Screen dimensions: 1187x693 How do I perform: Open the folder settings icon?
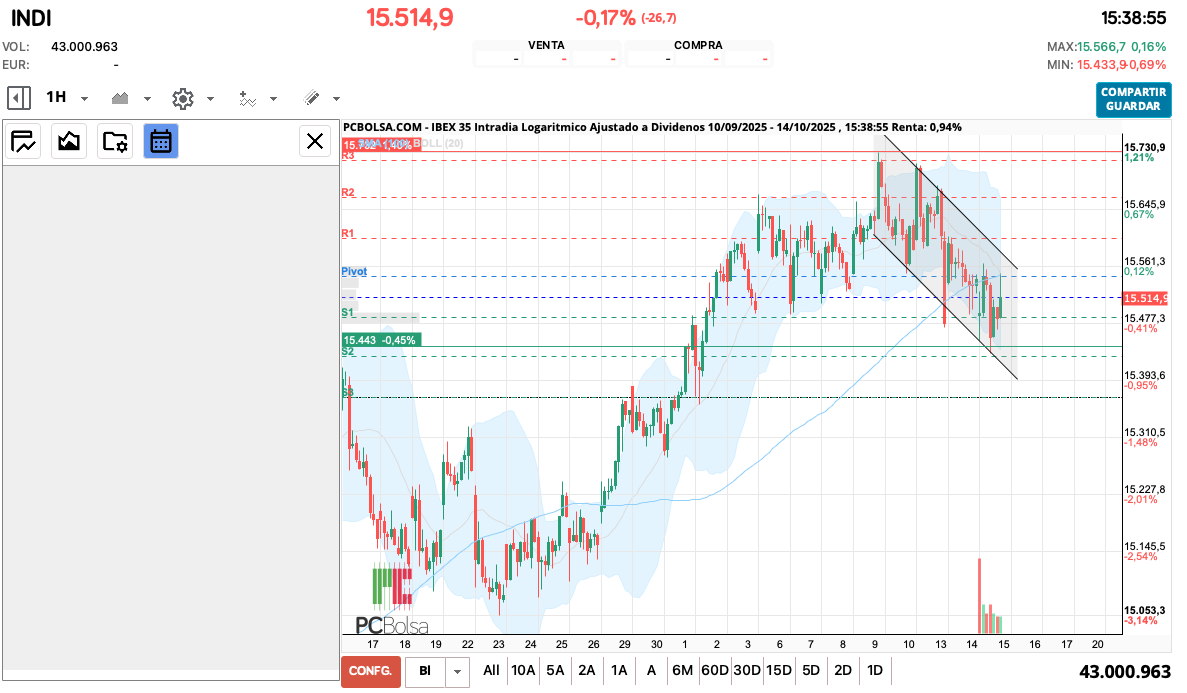point(115,141)
